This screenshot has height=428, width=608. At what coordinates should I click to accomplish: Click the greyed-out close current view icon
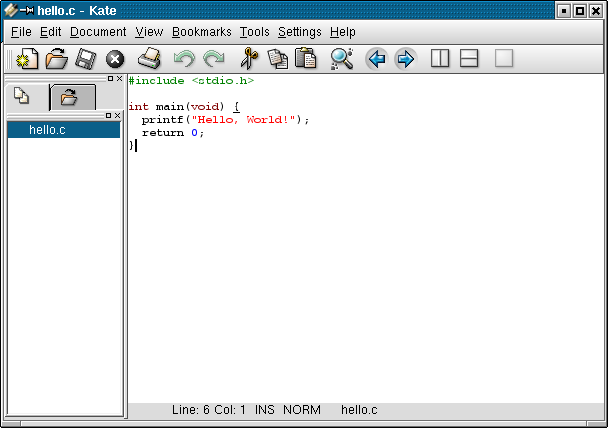coord(504,59)
